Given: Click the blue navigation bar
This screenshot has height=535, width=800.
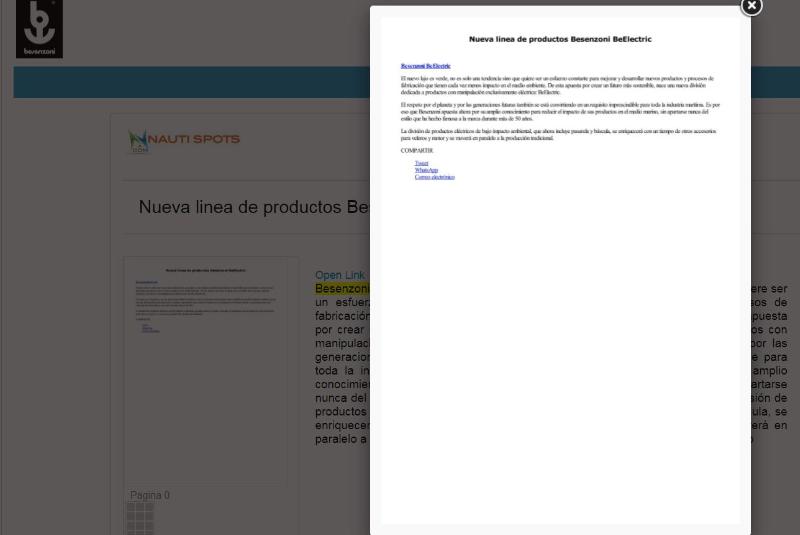Looking at the screenshot, I should click(x=190, y=82).
